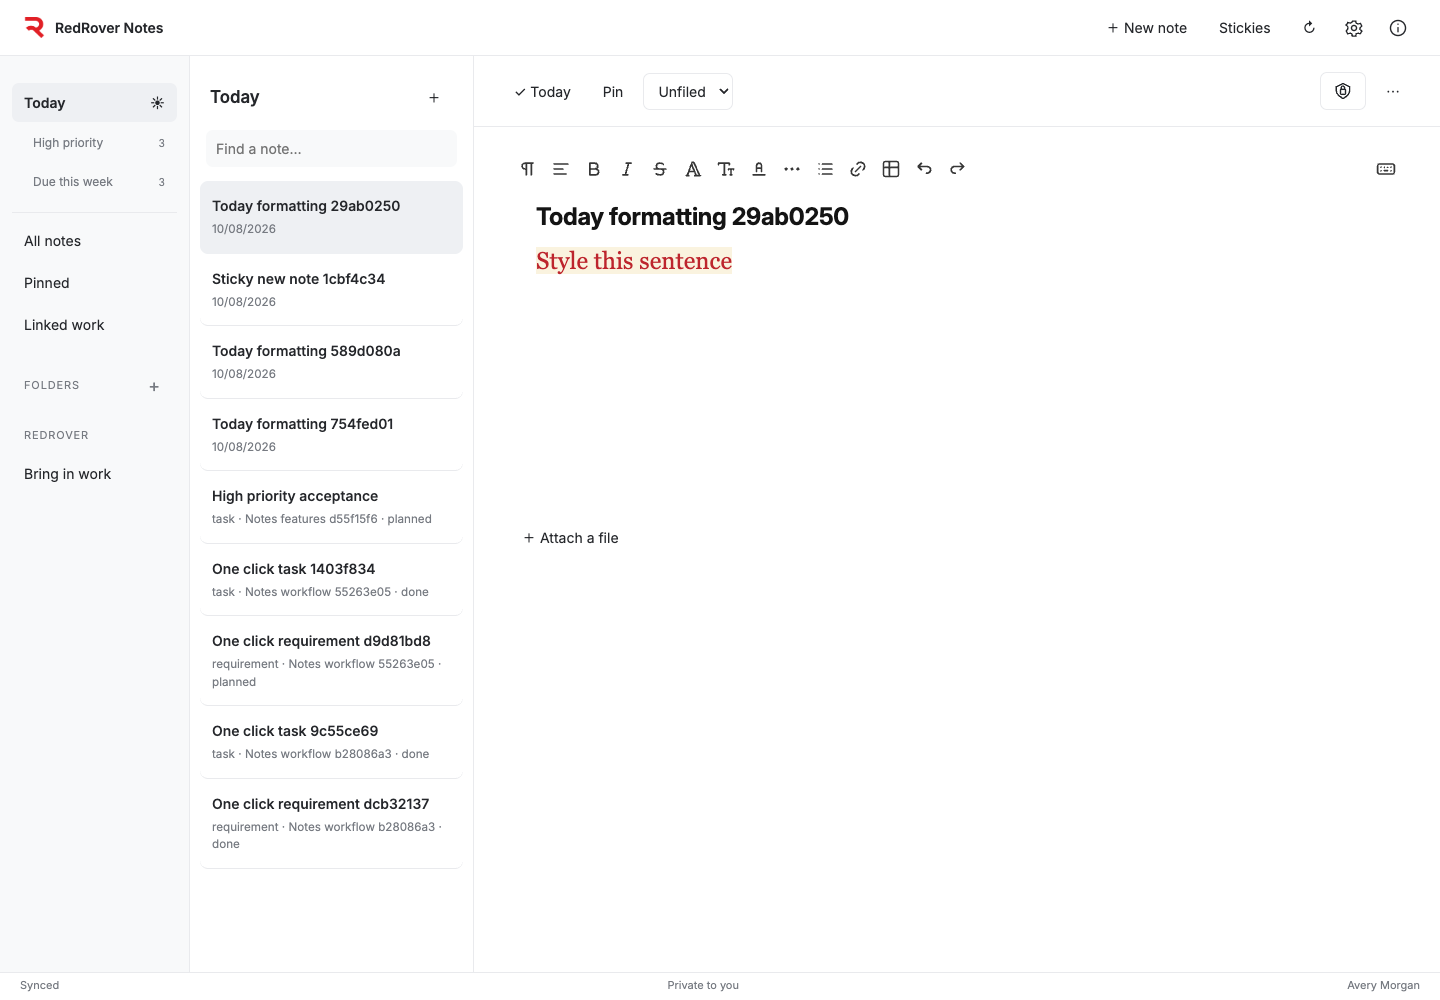Open the text color tool
The image size is (1440, 1000).
click(x=758, y=169)
